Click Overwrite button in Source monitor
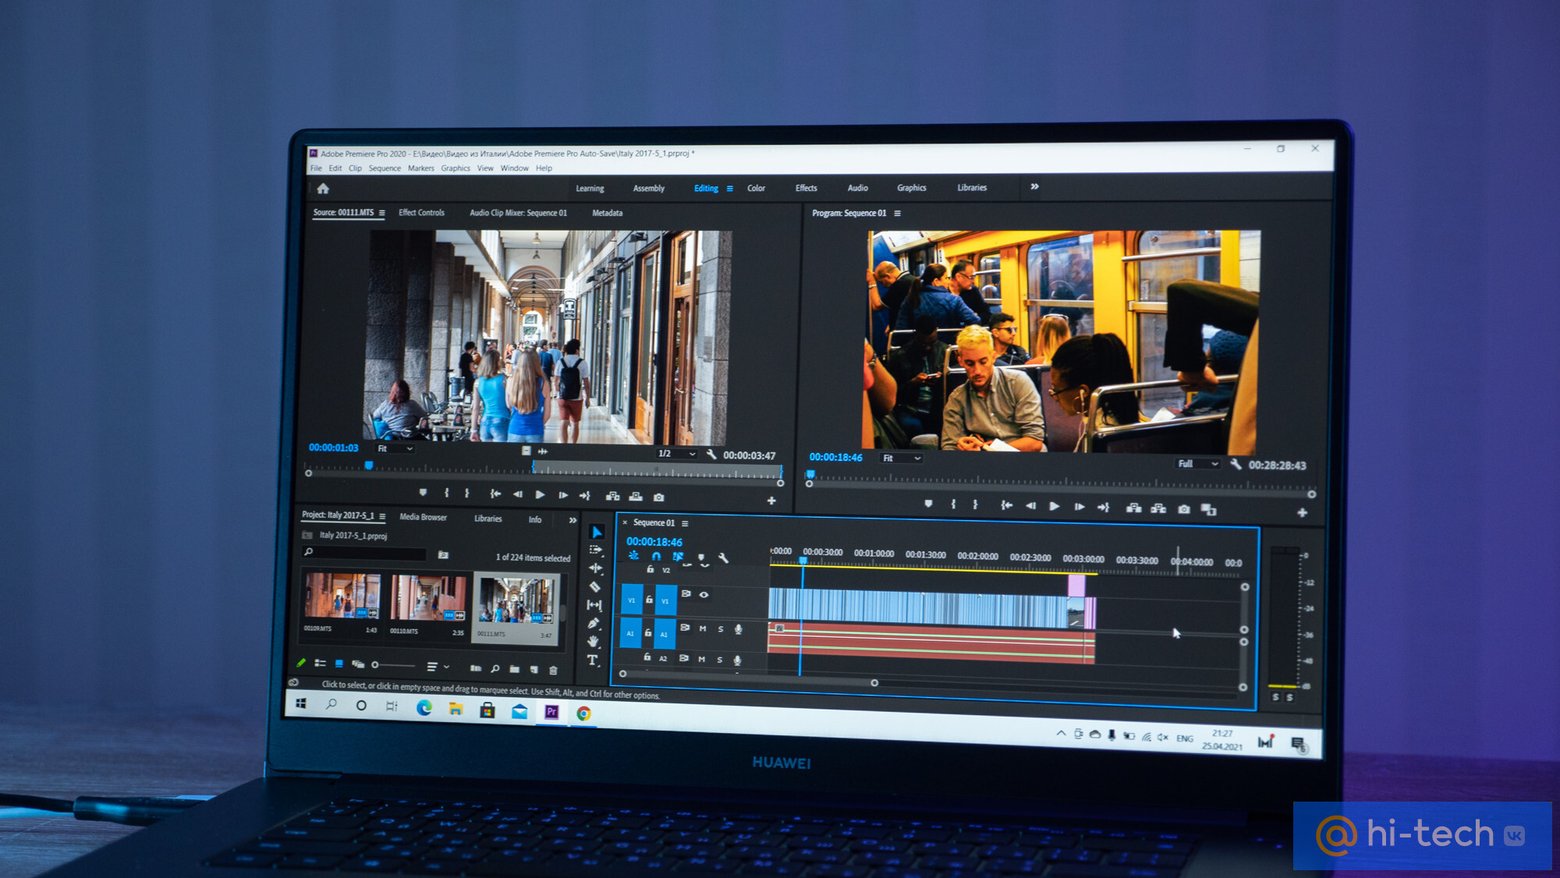Screen dimensions: 1560x878 click(636, 496)
